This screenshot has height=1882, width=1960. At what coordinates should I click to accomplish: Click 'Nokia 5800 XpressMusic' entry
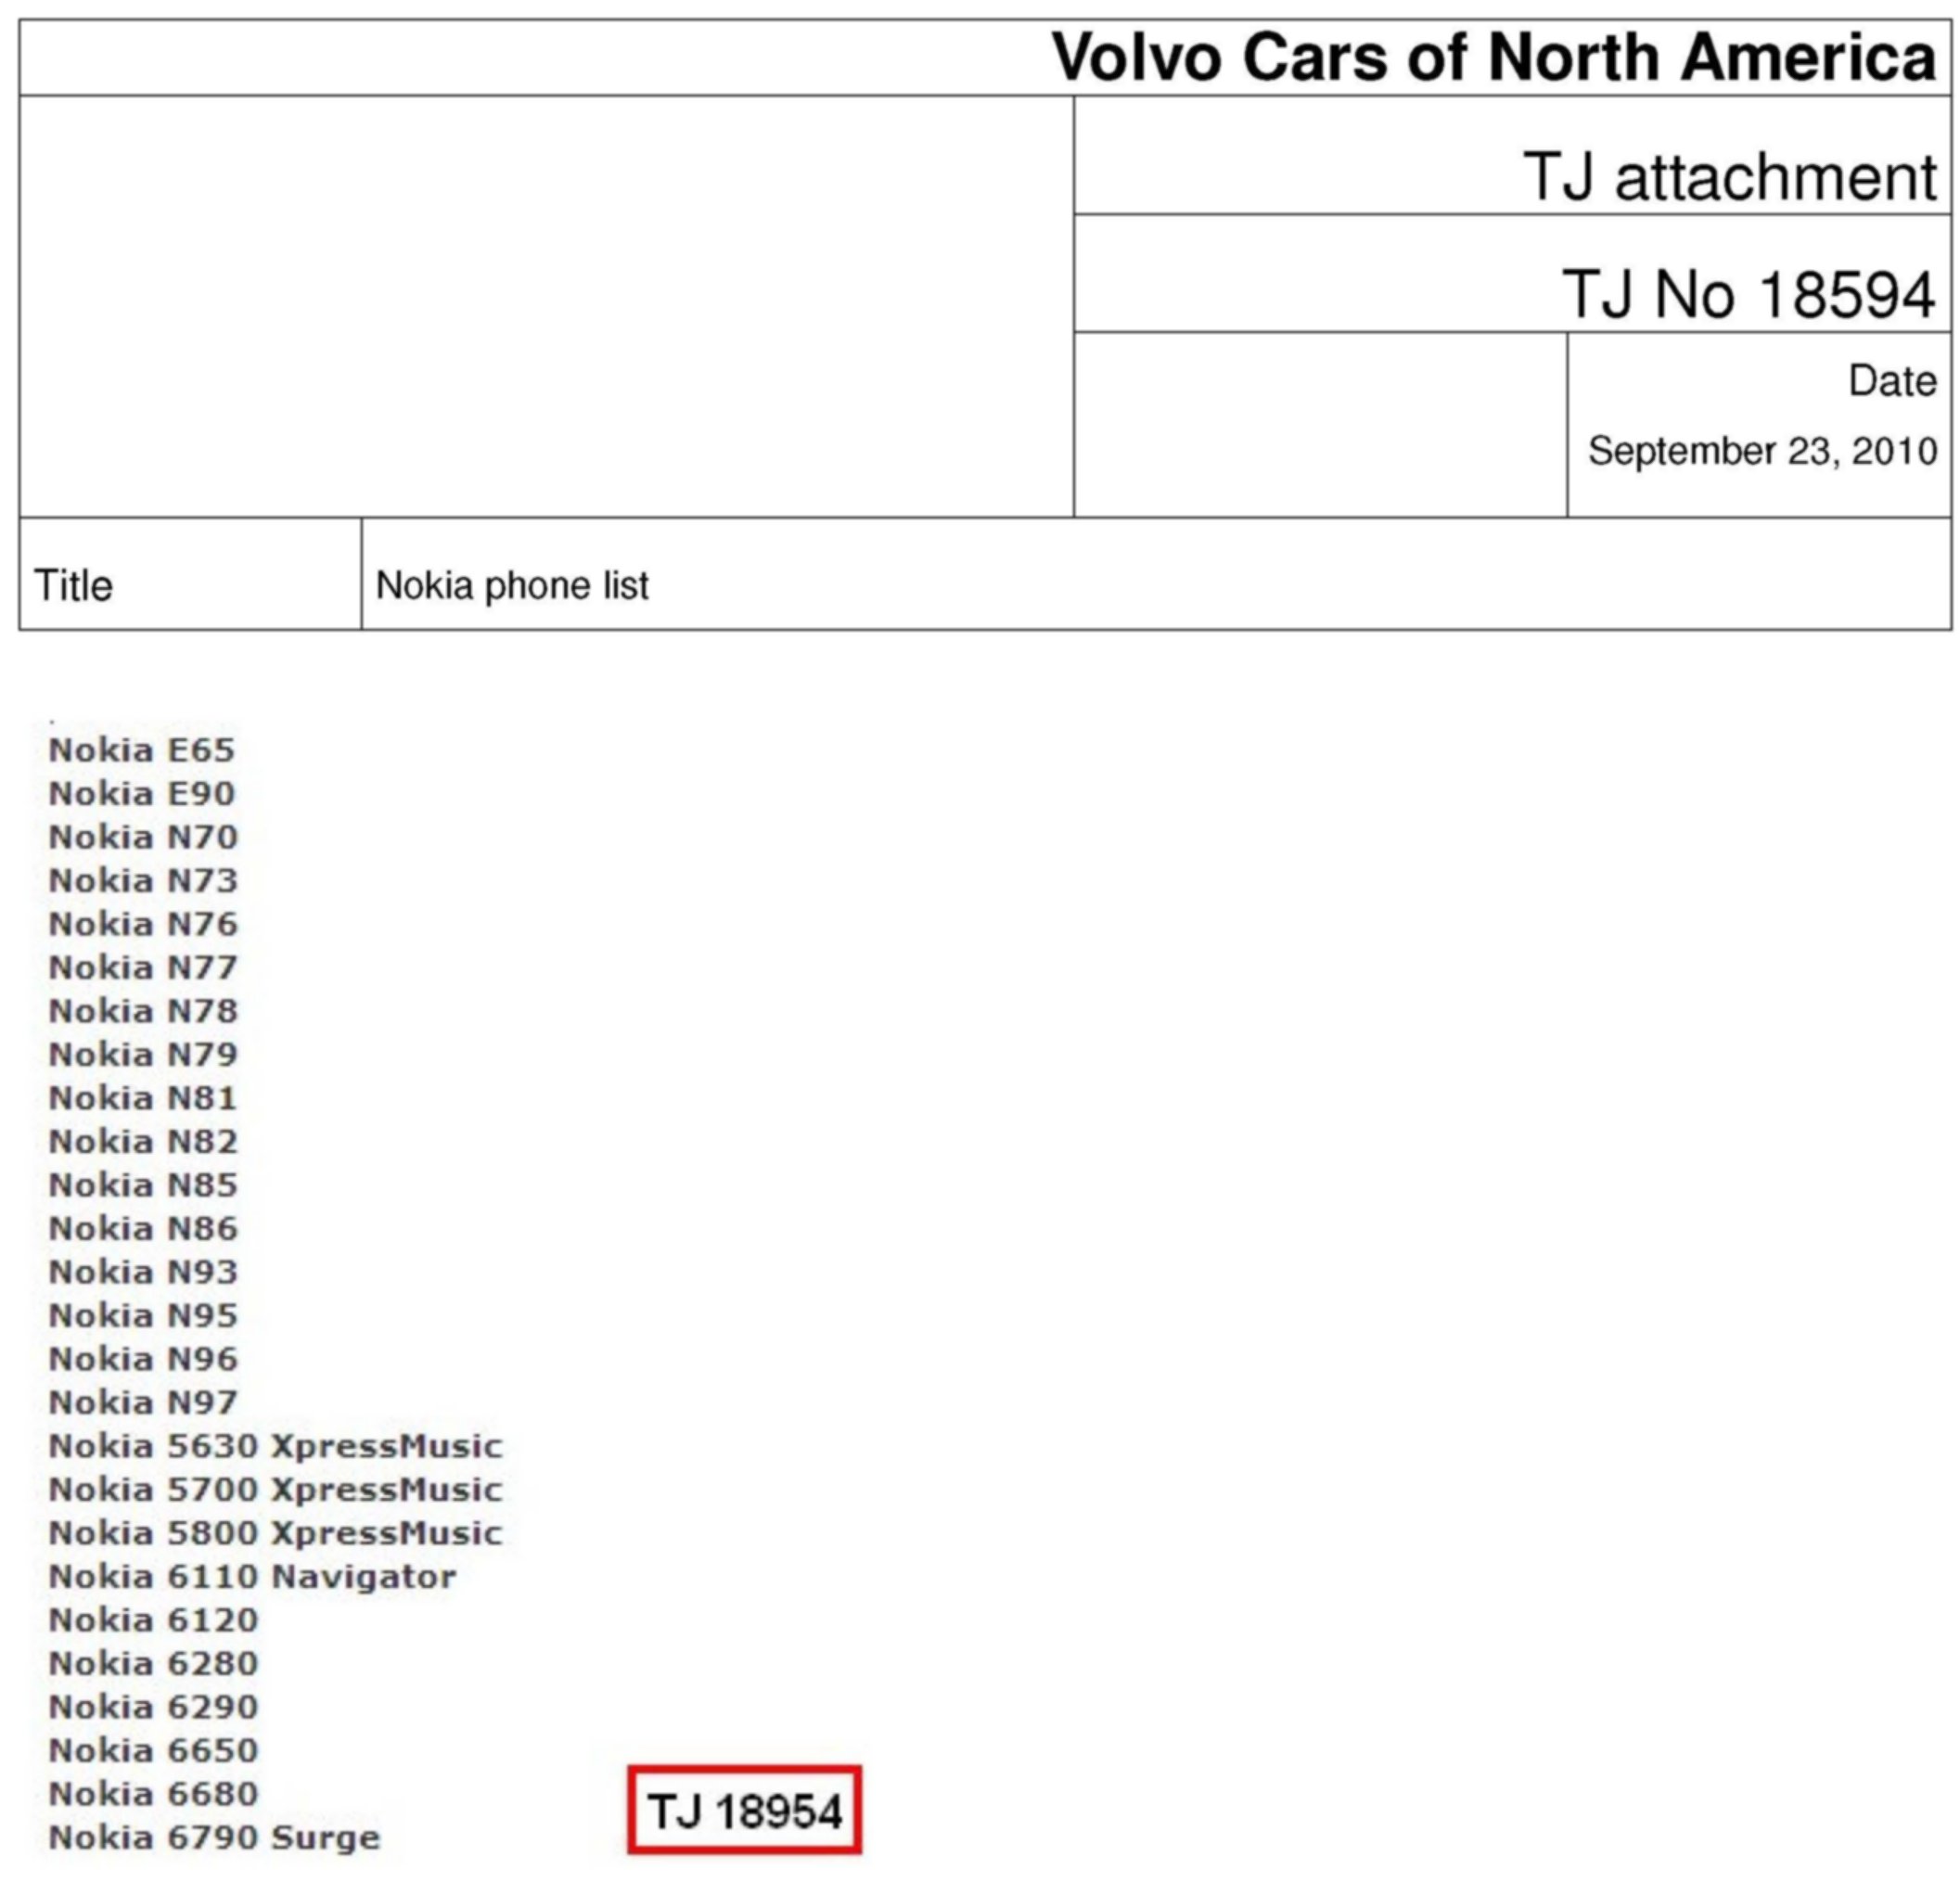point(275,1533)
